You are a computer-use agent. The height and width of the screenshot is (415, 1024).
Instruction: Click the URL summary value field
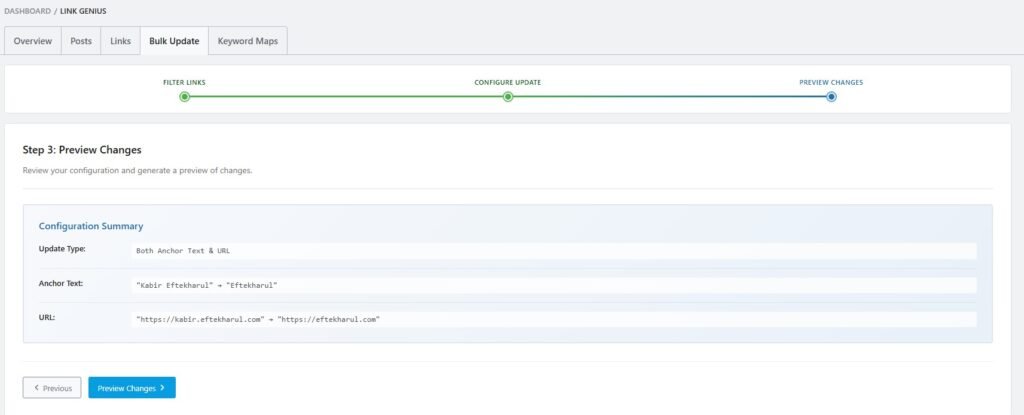pyautogui.click(x=553, y=319)
